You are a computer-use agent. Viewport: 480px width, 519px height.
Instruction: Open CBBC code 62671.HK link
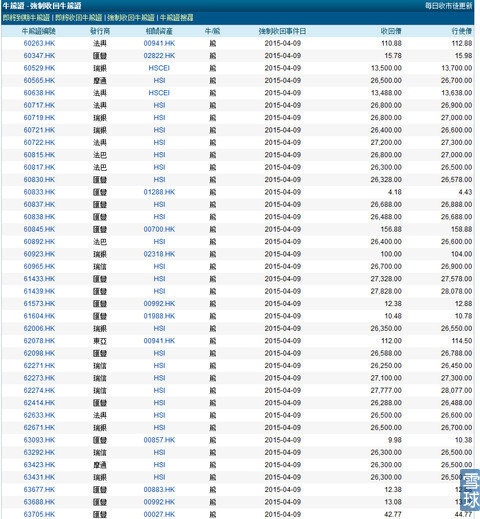39,428
